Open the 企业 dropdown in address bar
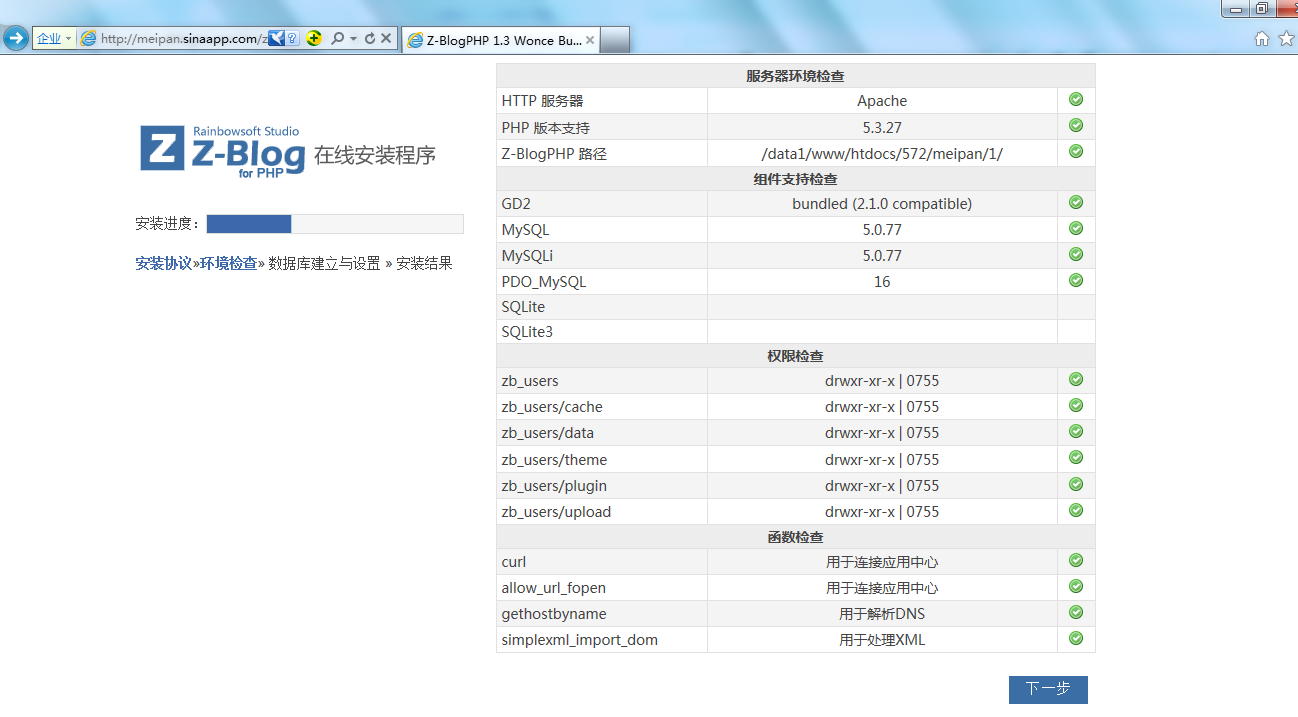Viewport: 1298px width, 717px height. [54, 39]
